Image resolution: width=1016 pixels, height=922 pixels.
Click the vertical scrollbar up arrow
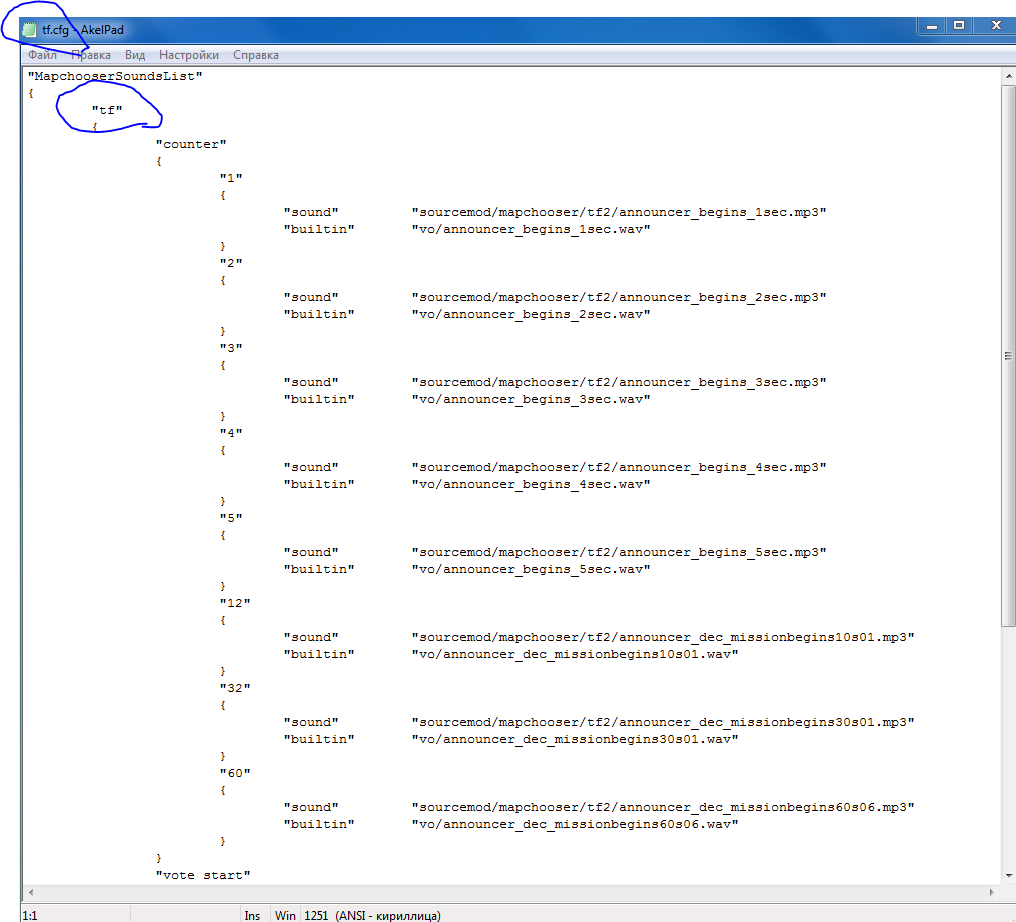pos(1009,76)
